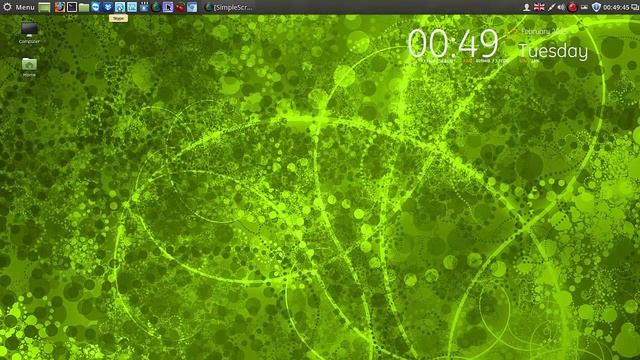The width and height of the screenshot is (640, 360).
Task: Click the UK flag keyboard layout indicator
Action: [539, 7]
